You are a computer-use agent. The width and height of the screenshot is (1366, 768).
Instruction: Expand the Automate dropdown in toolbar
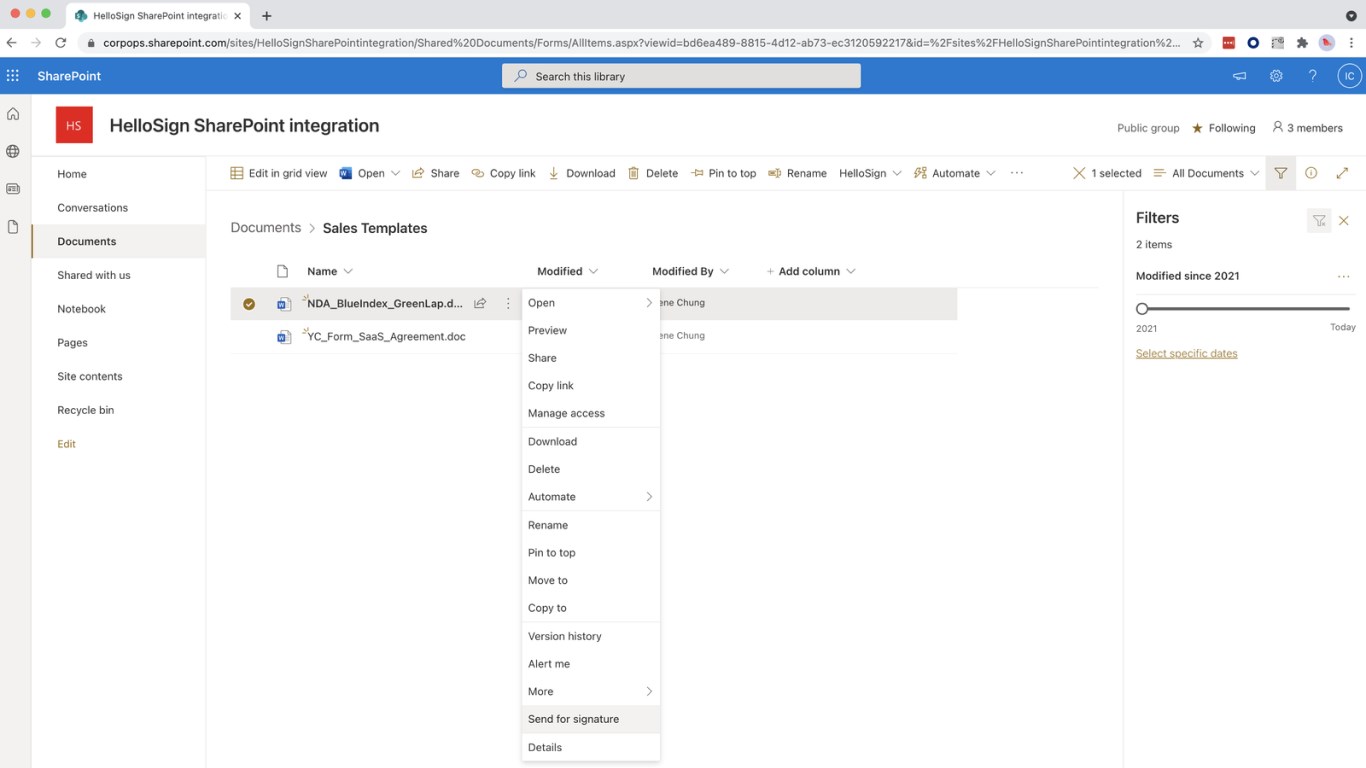coord(955,173)
